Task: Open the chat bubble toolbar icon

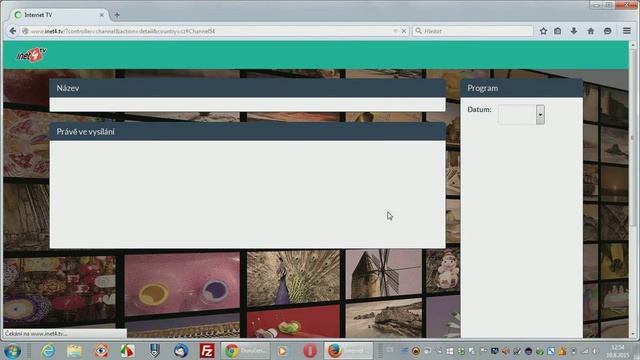Action: pos(607,31)
